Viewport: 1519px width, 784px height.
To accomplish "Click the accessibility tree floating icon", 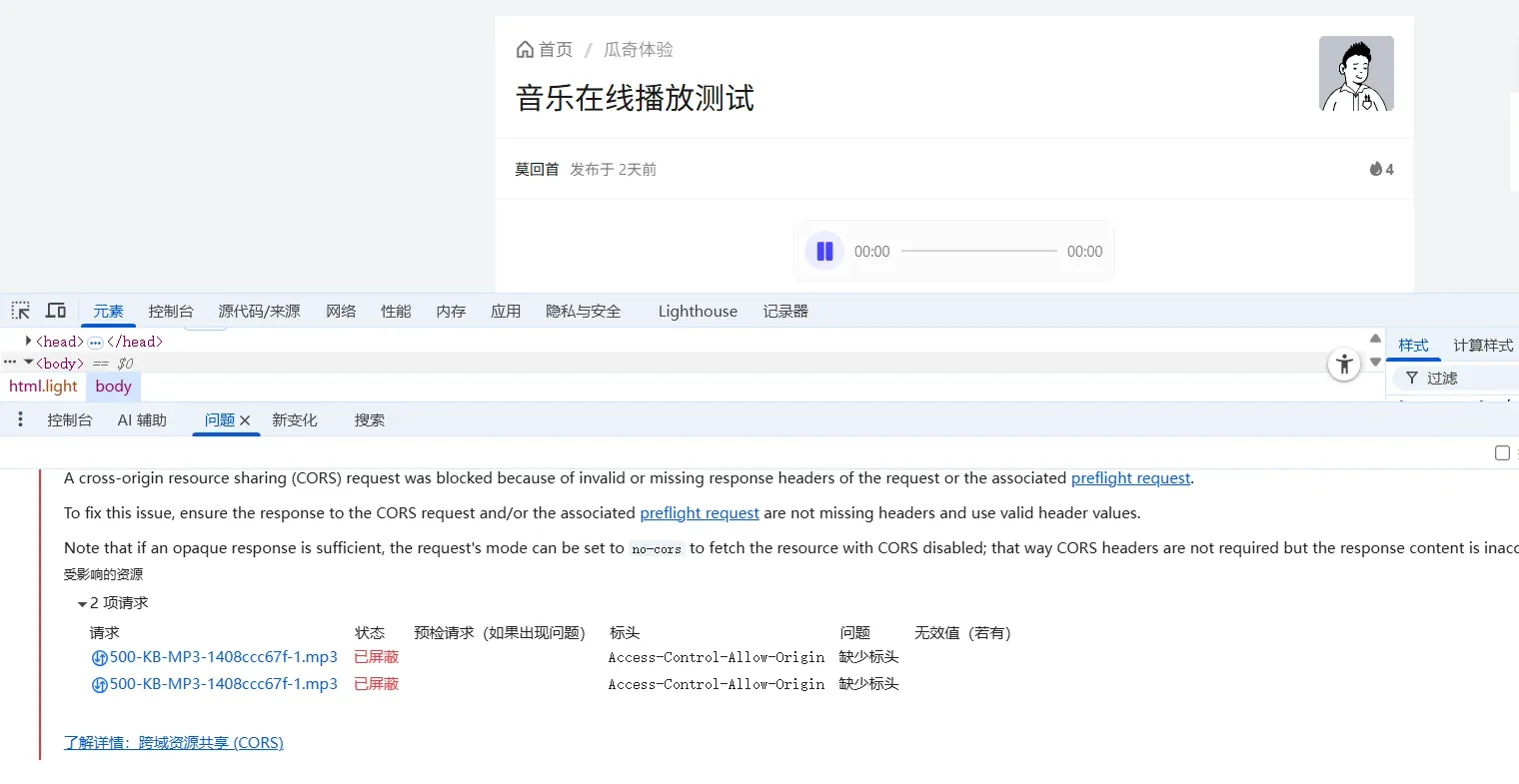I will (1344, 364).
